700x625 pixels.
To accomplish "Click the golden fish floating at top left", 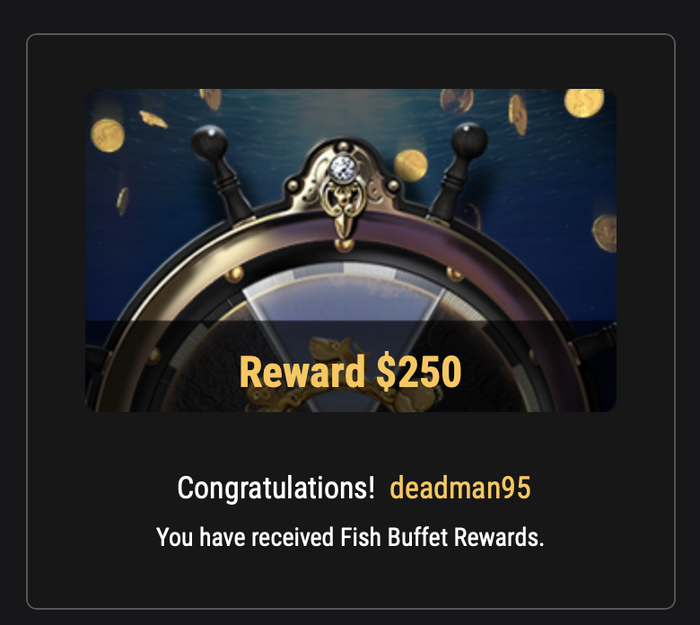I will pyautogui.click(x=153, y=119).
